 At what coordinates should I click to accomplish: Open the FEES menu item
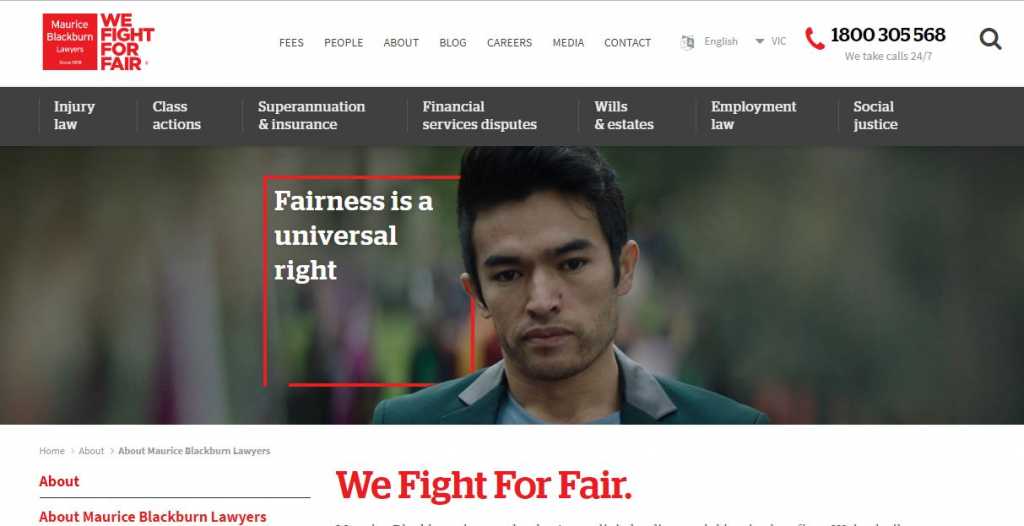pos(291,42)
